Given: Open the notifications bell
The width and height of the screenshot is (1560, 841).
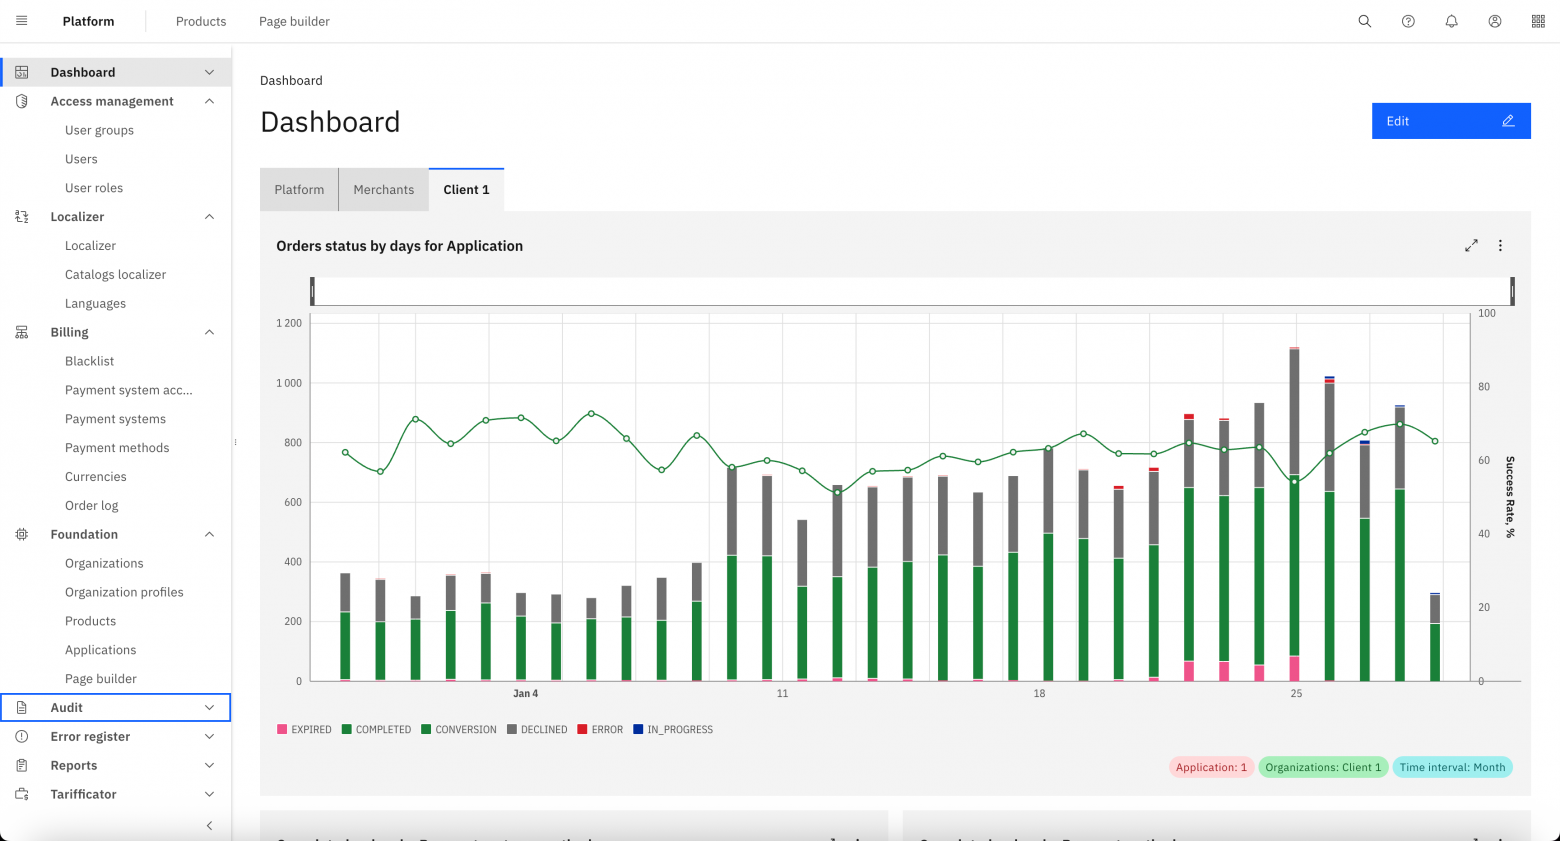Looking at the screenshot, I should [x=1451, y=21].
